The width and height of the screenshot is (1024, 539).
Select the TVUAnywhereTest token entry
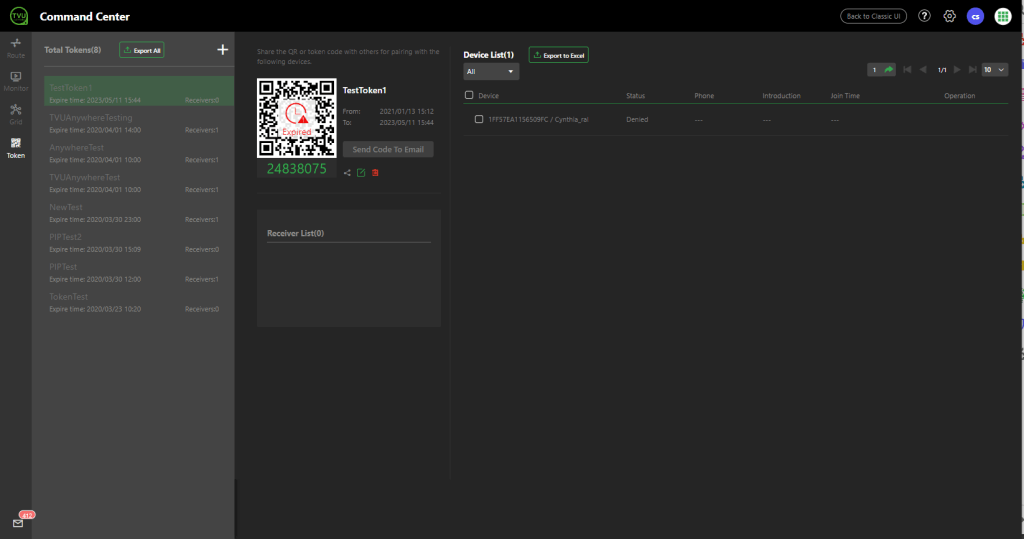coord(139,183)
